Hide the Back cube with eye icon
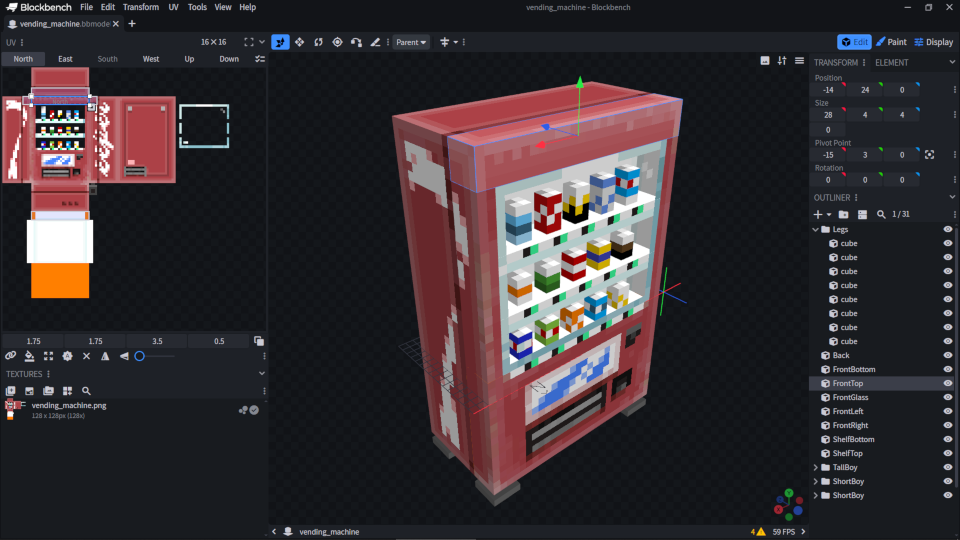Screen dimensions: 960x540 [948, 355]
